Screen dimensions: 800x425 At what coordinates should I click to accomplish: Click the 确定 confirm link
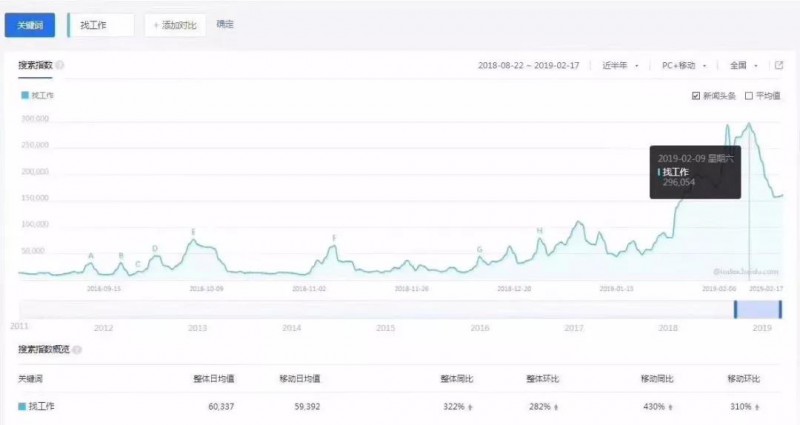225,24
